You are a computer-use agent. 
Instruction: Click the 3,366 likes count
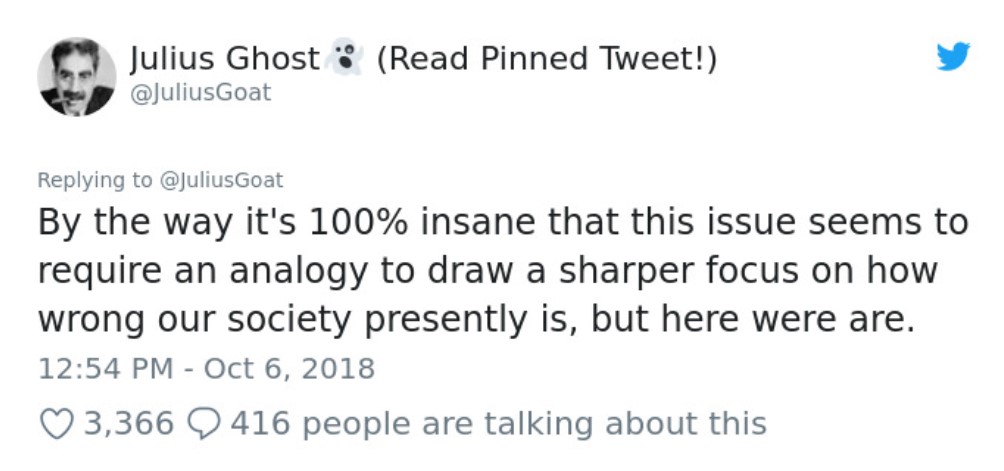[129, 424]
